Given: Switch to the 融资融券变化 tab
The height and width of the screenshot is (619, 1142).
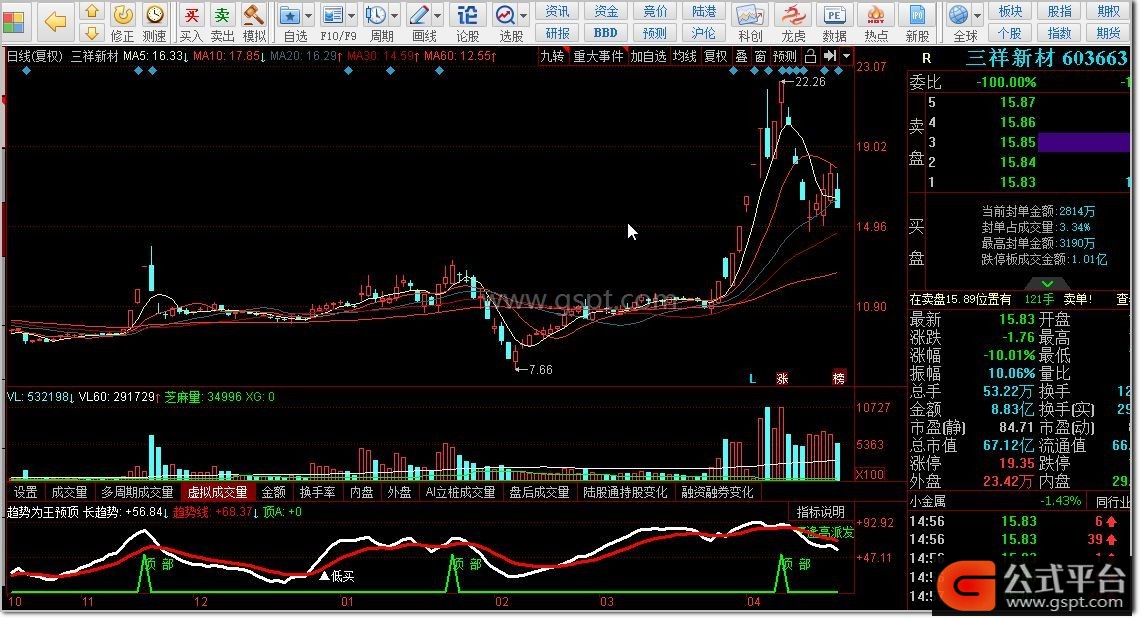Looking at the screenshot, I should pos(717,492).
